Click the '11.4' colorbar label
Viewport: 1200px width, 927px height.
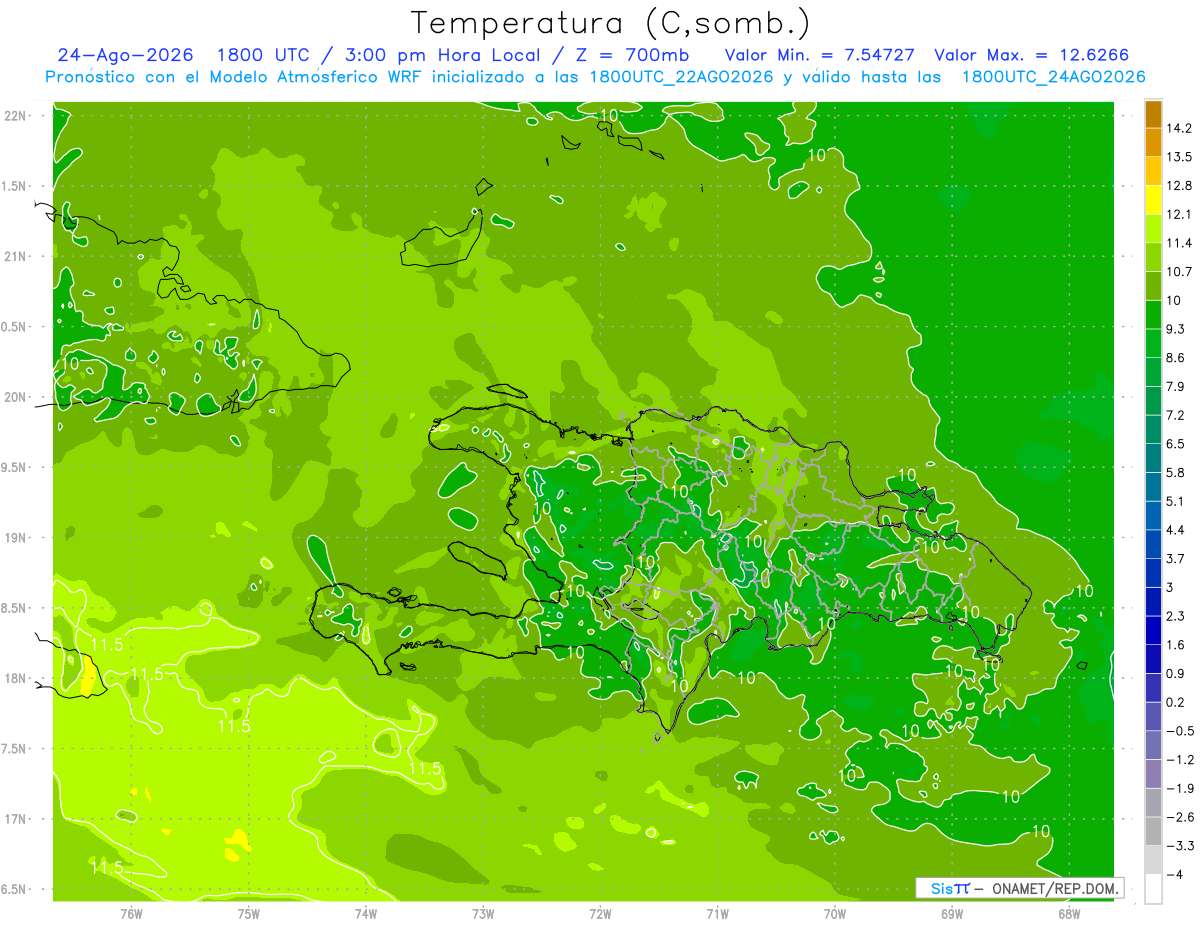(x=1179, y=243)
